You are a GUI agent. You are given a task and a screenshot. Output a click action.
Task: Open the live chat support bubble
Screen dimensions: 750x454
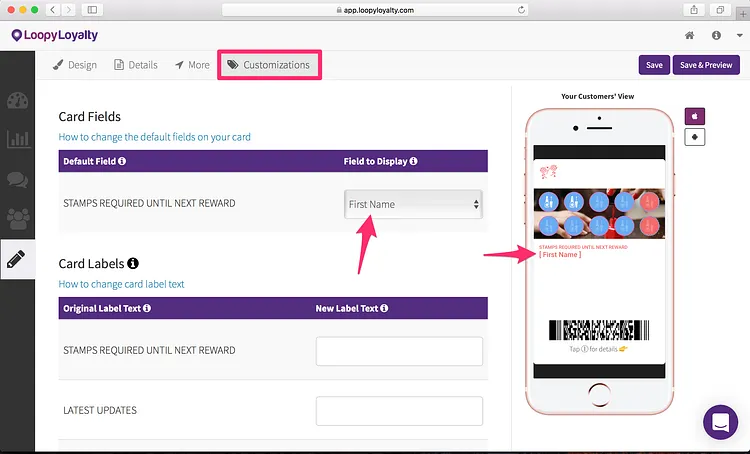point(720,422)
